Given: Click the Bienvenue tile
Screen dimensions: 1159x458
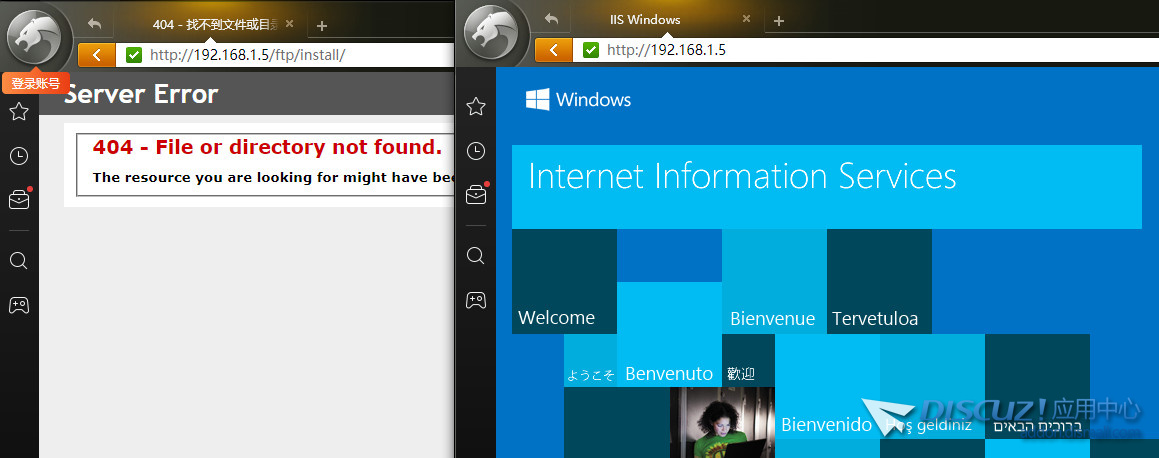Looking at the screenshot, I should pos(775,281).
